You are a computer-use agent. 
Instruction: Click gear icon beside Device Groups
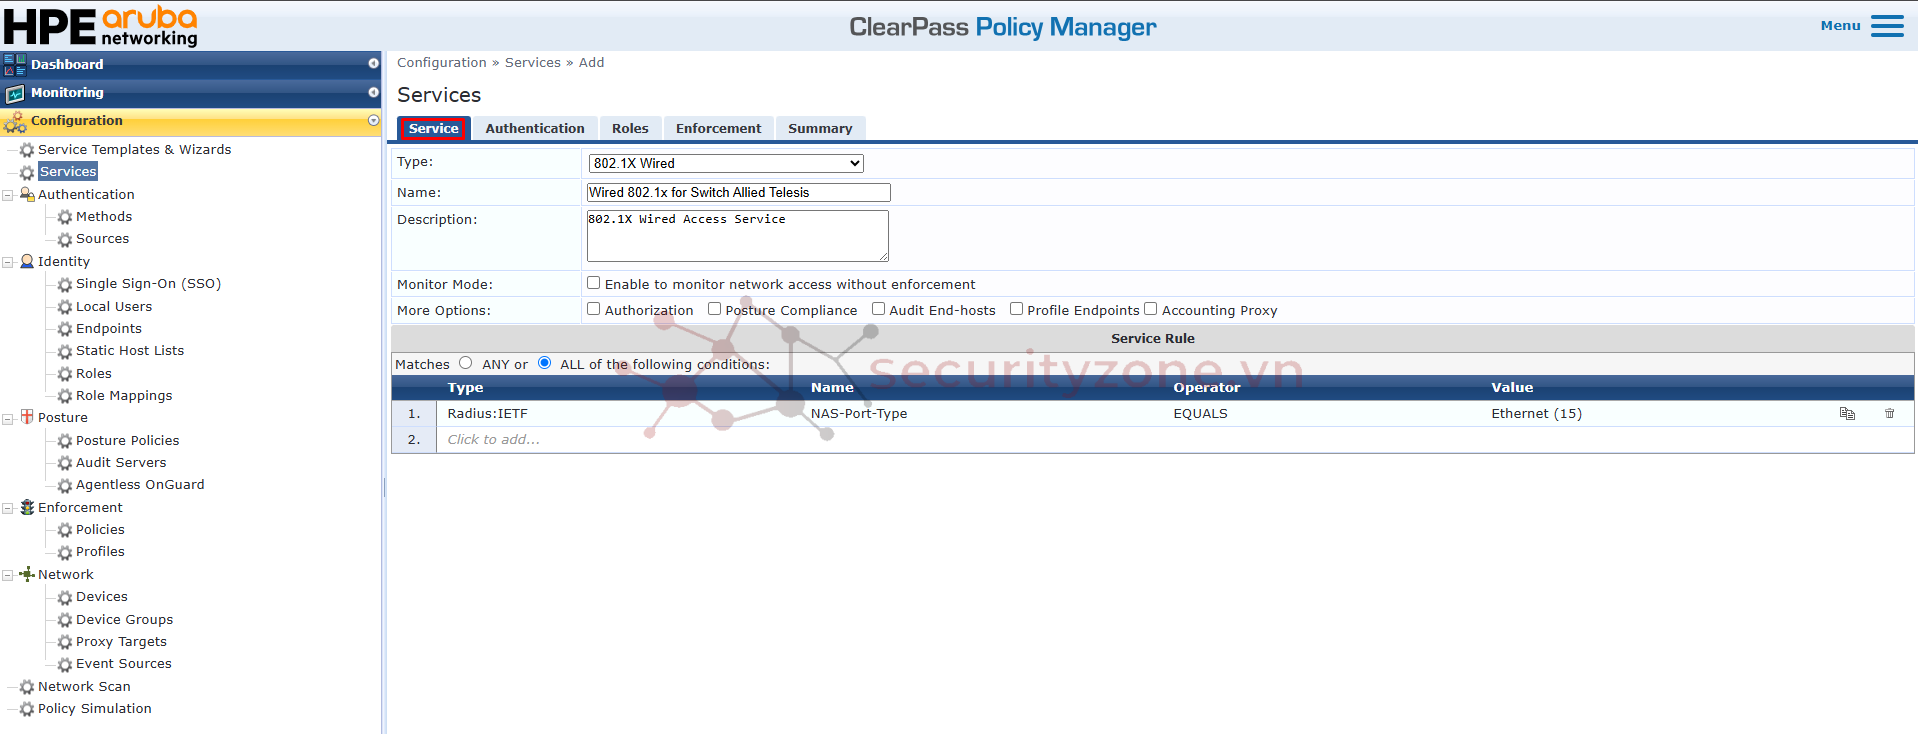point(65,620)
